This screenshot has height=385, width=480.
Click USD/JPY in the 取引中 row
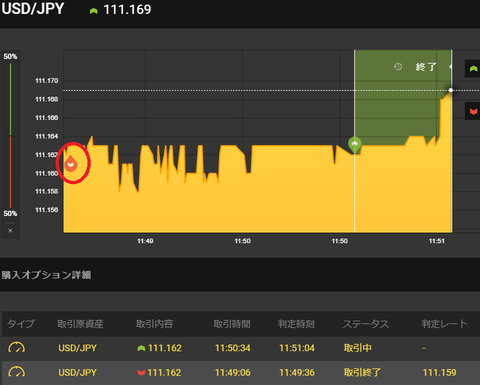tap(77, 348)
